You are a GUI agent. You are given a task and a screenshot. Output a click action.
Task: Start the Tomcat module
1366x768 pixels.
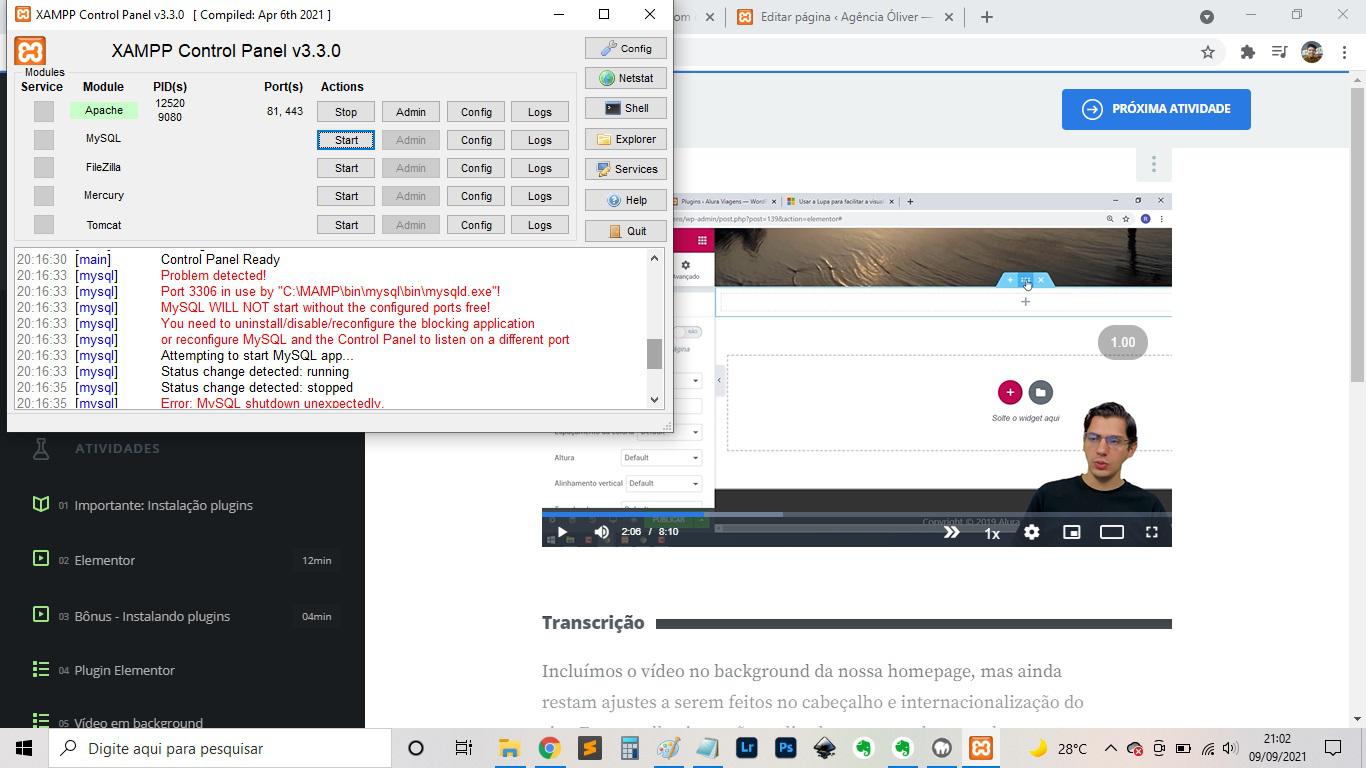(346, 225)
